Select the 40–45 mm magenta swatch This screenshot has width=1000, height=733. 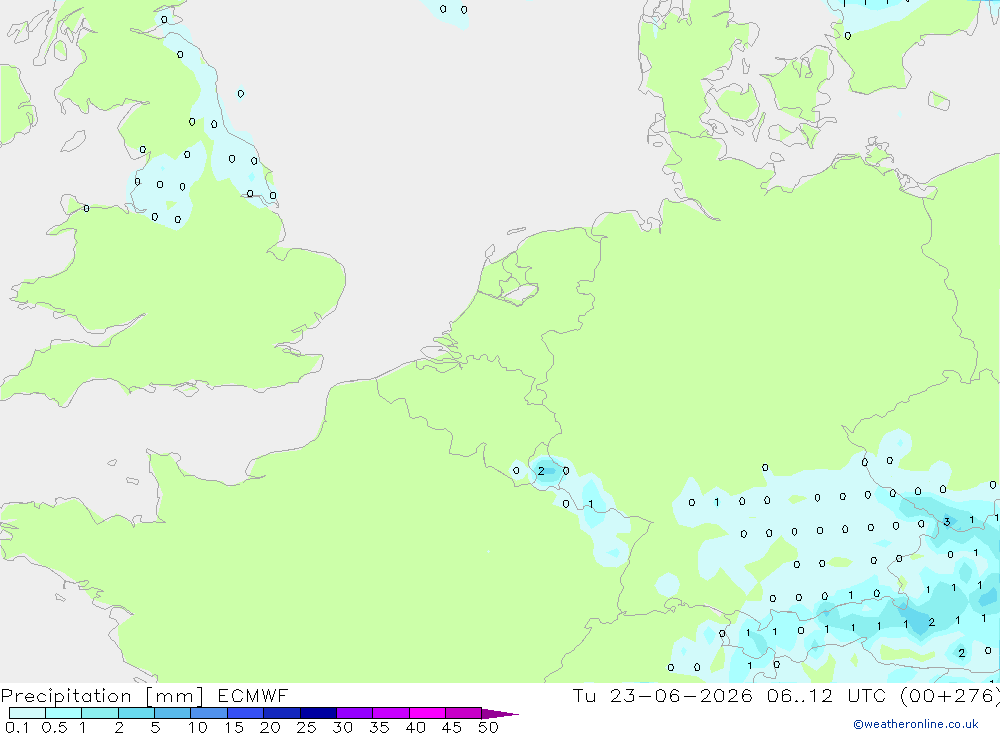(x=427, y=713)
